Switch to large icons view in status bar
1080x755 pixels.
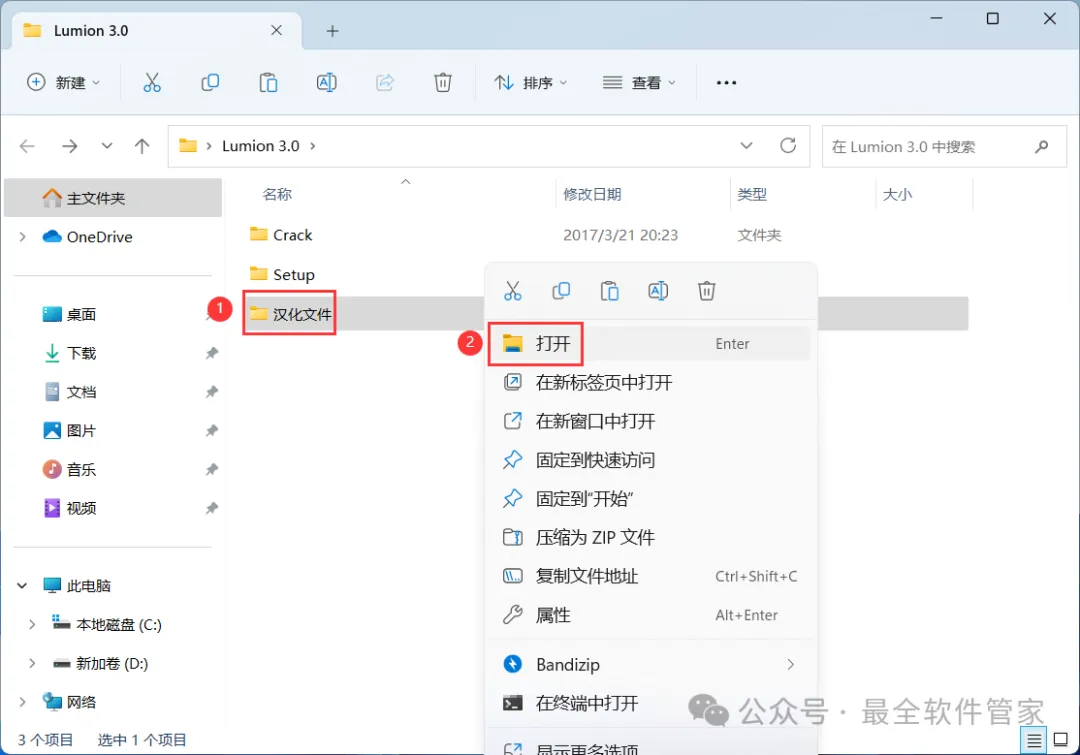(x=1061, y=741)
